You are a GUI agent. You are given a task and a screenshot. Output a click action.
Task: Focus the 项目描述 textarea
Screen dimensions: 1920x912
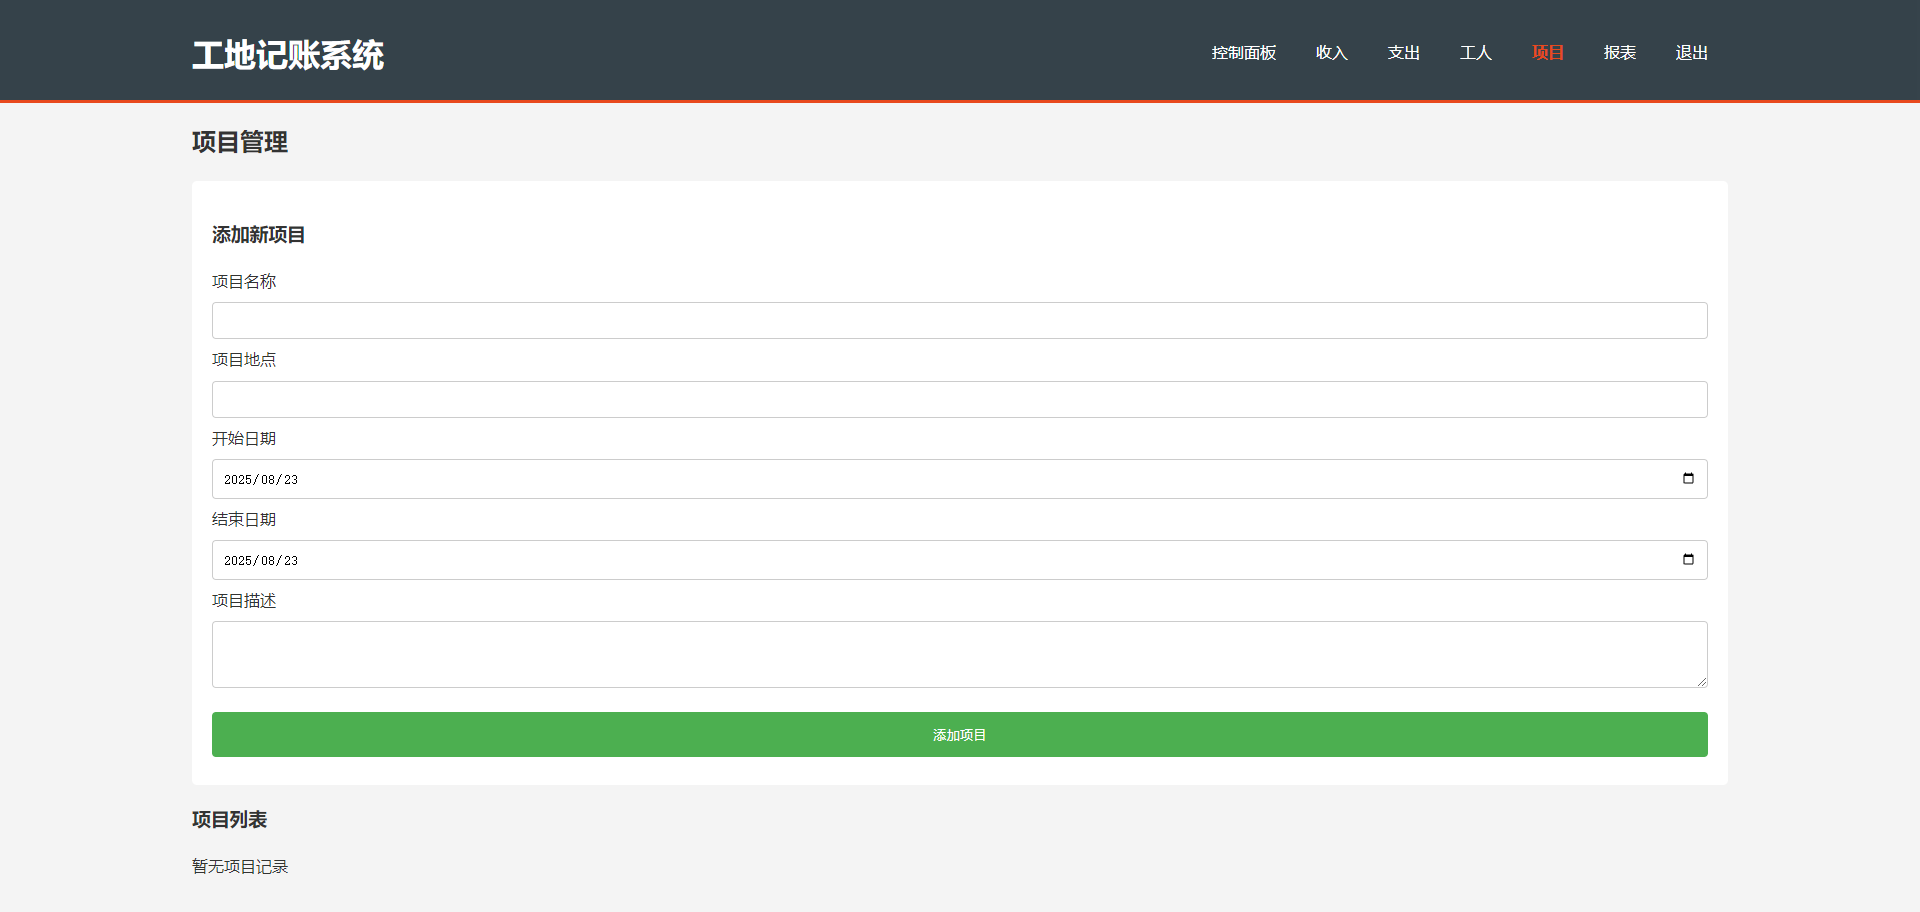[x=959, y=654]
